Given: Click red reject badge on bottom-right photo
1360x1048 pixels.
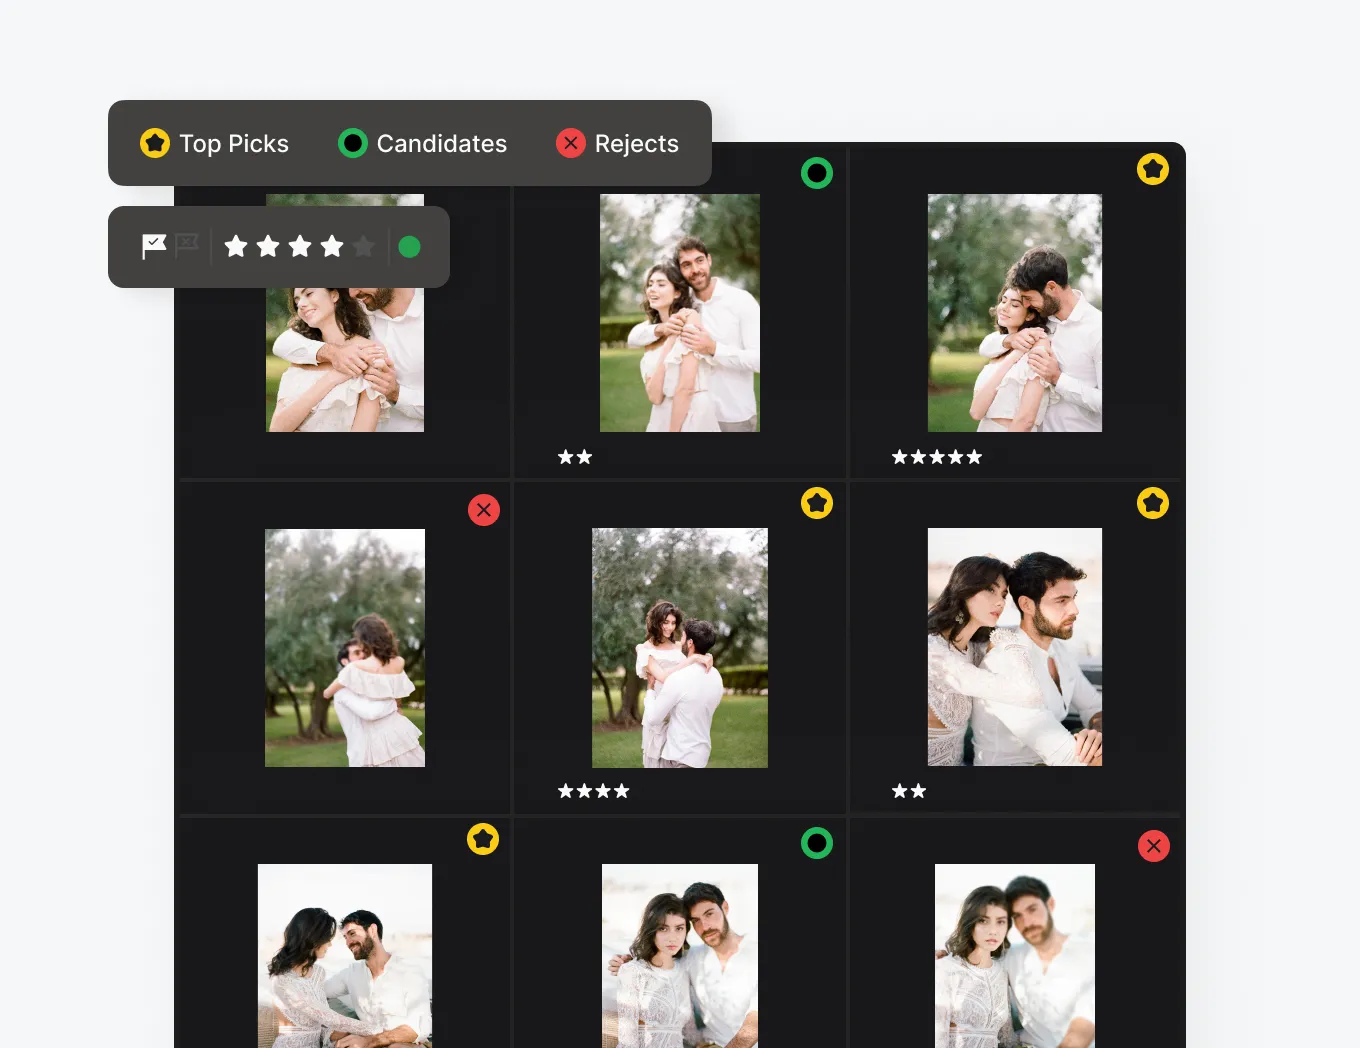Looking at the screenshot, I should [x=1154, y=846].
